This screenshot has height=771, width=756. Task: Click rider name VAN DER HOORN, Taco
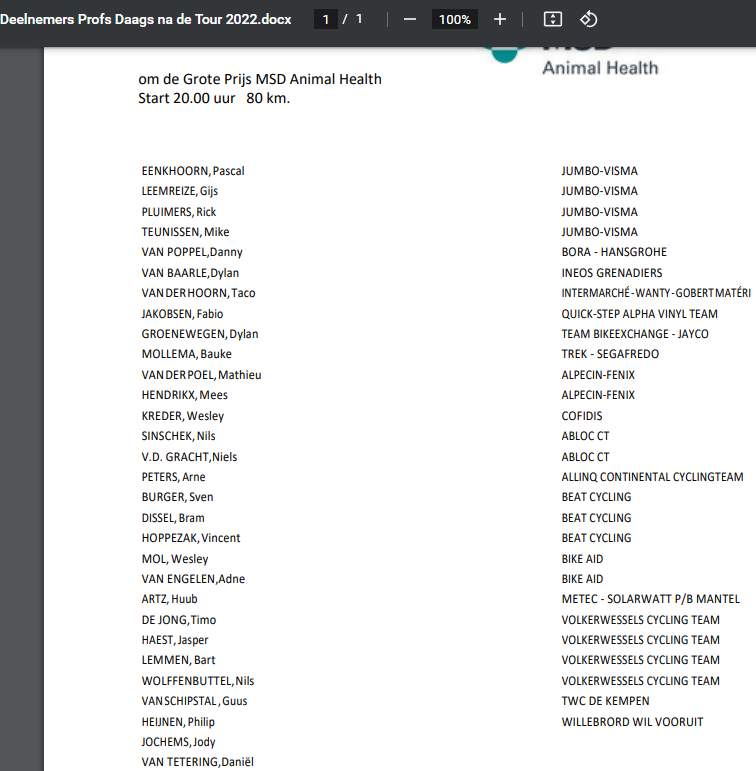pyautogui.click(x=198, y=293)
